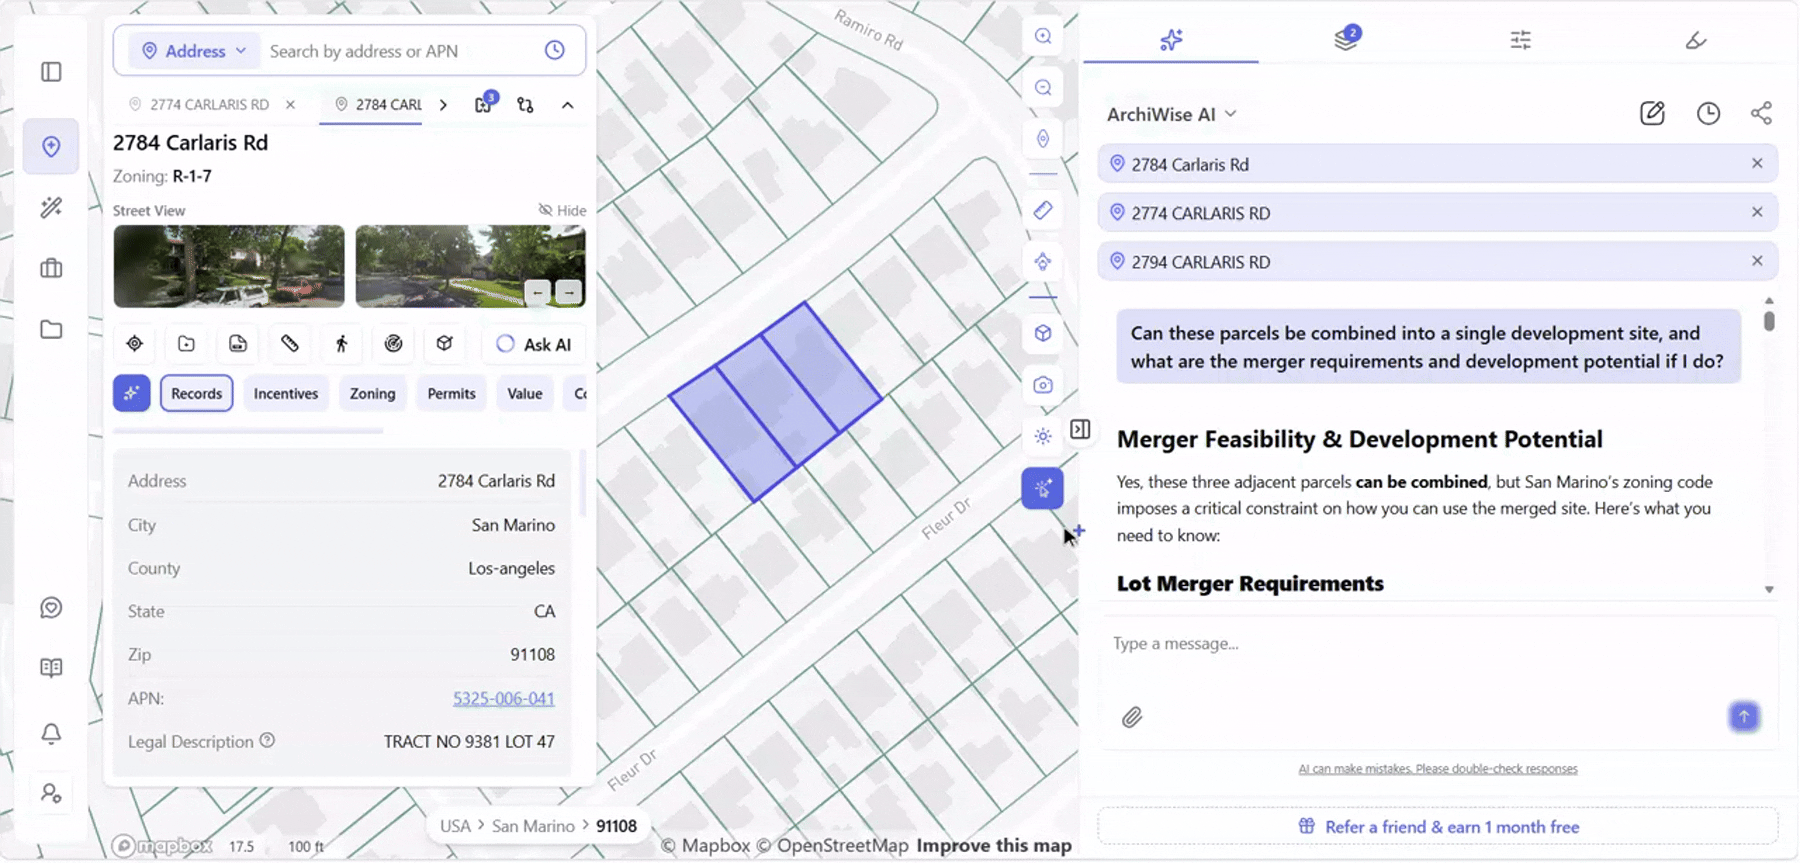Screen dimensions: 1800x863
Task: Click the Ask AI button
Action: click(x=535, y=344)
